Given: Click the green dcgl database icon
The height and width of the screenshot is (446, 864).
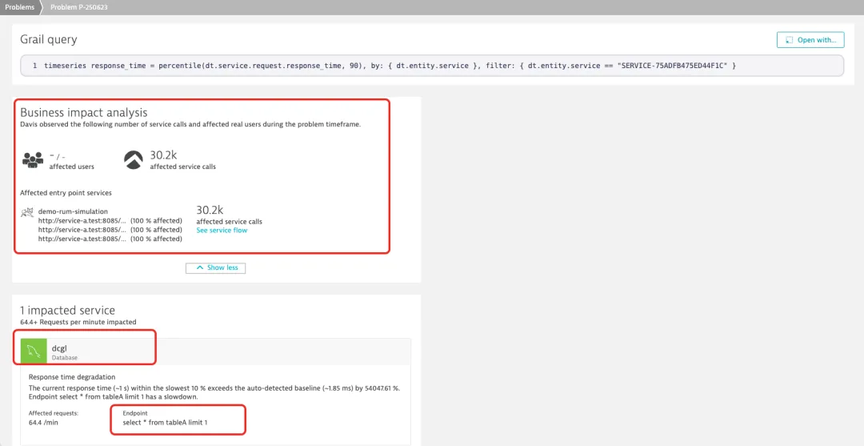Looking at the screenshot, I should tap(34, 352).
